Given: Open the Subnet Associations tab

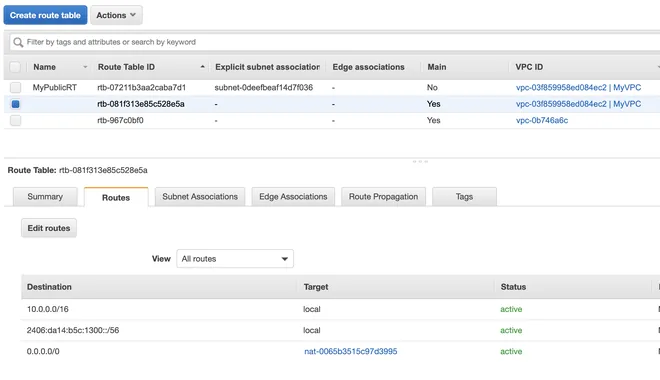Looking at the screenshot, I should 200,197.
